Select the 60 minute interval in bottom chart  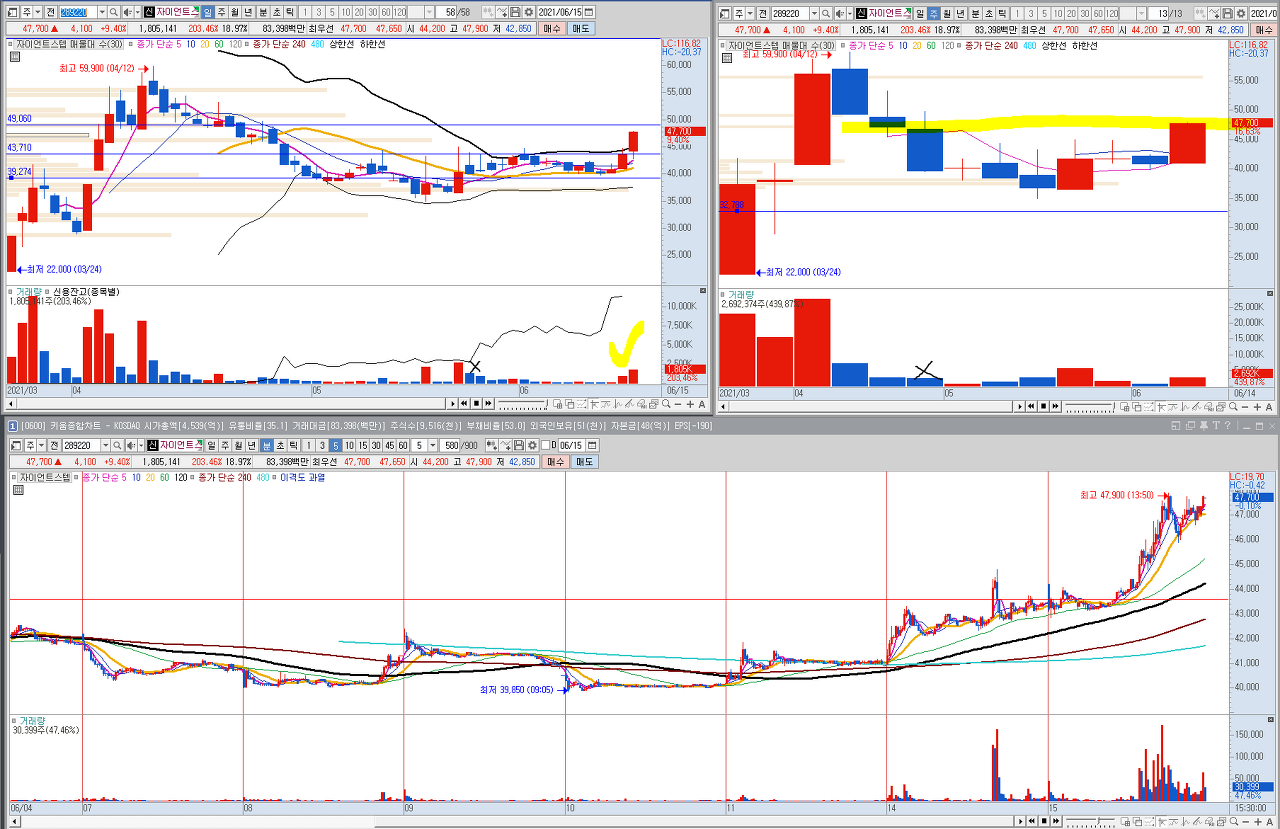[403, 444]
